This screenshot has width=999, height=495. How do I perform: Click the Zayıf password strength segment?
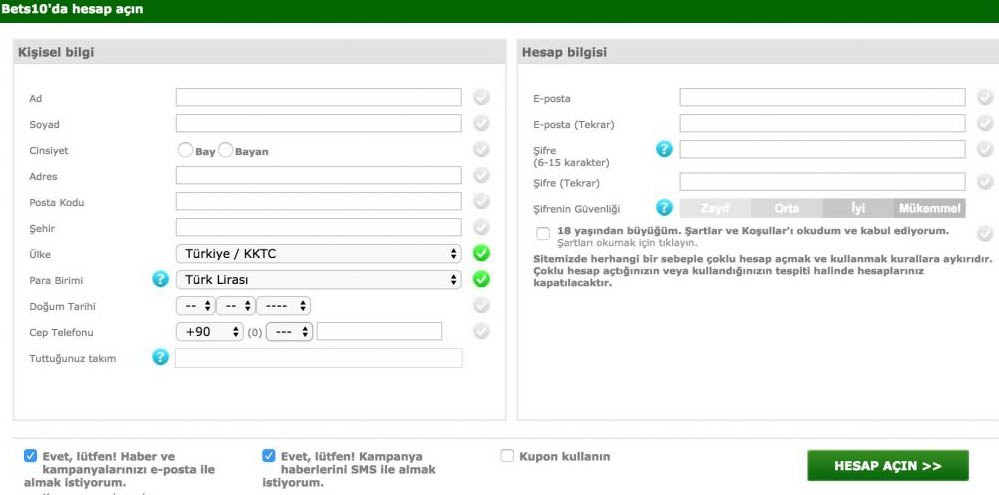[715, 208]
